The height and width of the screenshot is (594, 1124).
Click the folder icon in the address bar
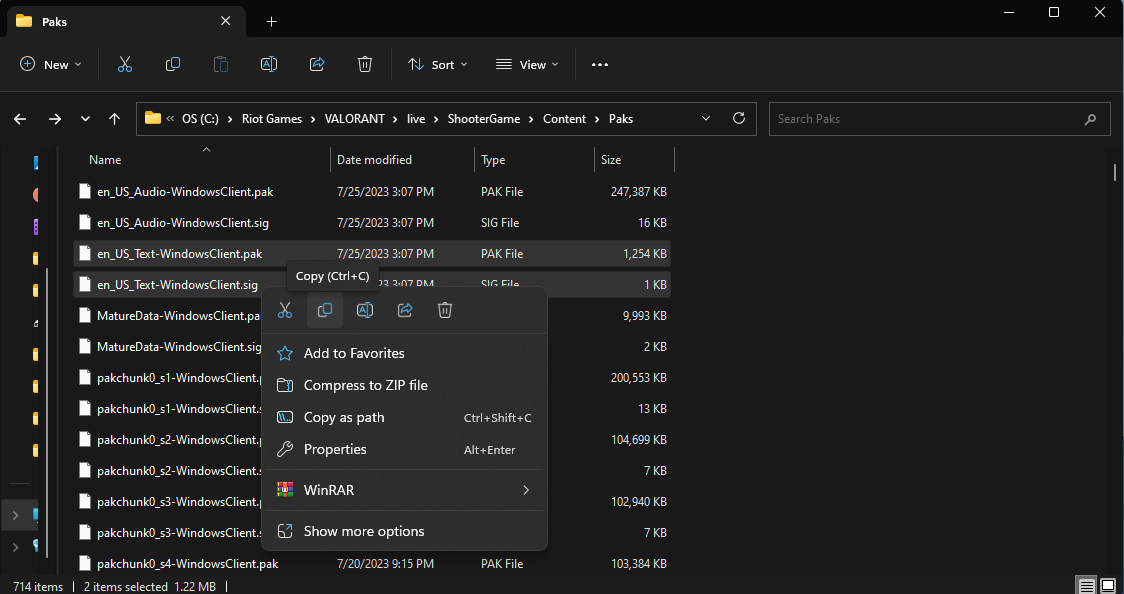[153, 118]
